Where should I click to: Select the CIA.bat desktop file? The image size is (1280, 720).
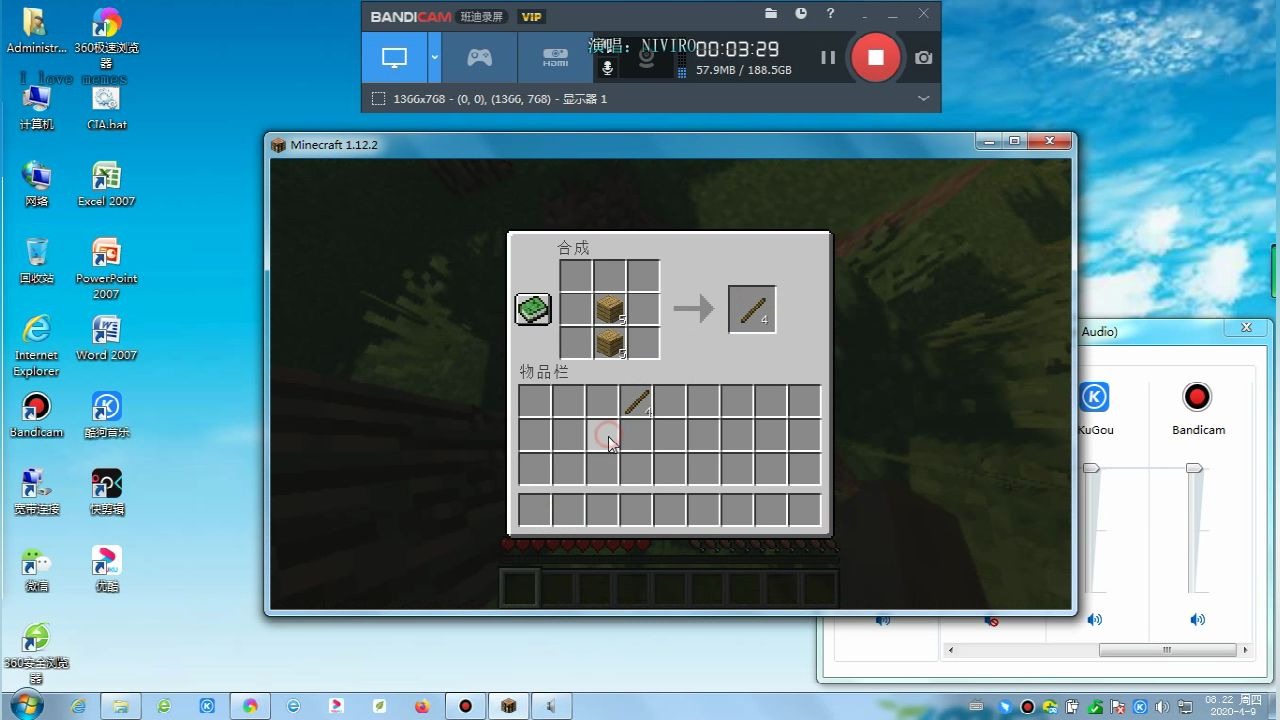[x=106, y=107]
